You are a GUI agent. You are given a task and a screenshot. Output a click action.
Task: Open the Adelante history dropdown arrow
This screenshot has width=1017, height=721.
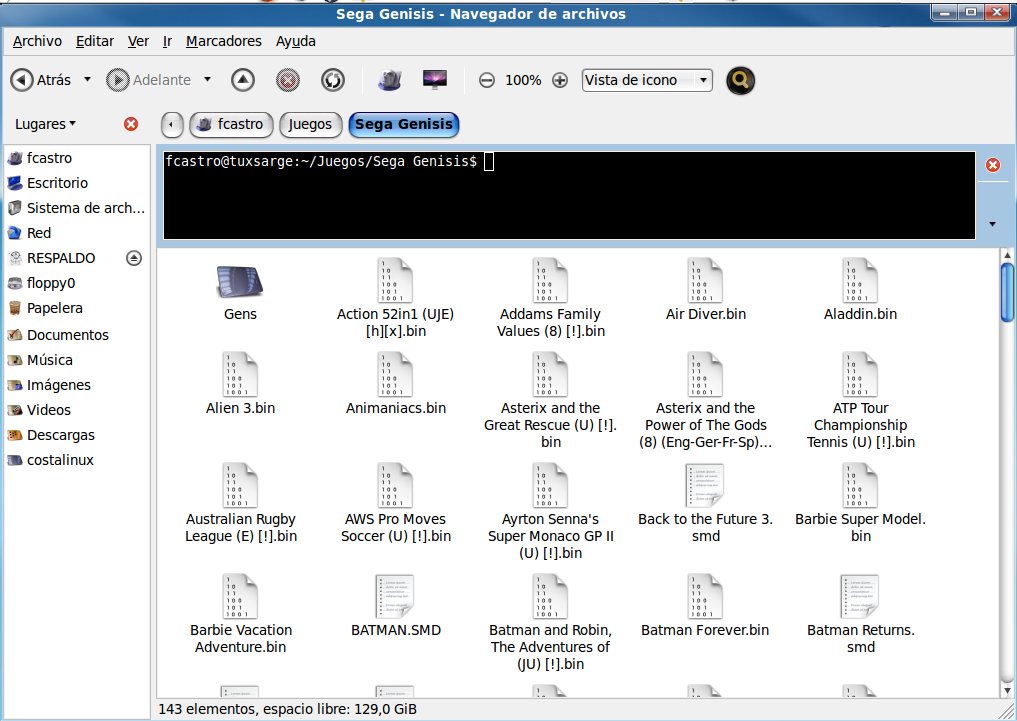(x=208, y=80)
